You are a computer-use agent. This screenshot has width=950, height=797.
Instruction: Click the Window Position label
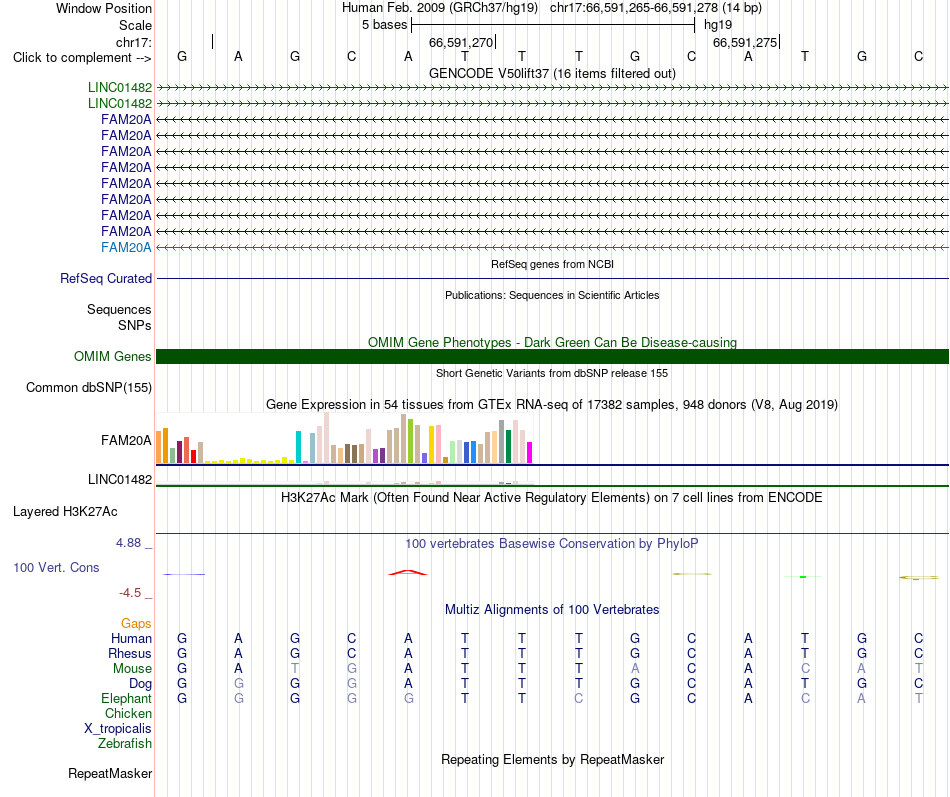[x=104, y=8]
